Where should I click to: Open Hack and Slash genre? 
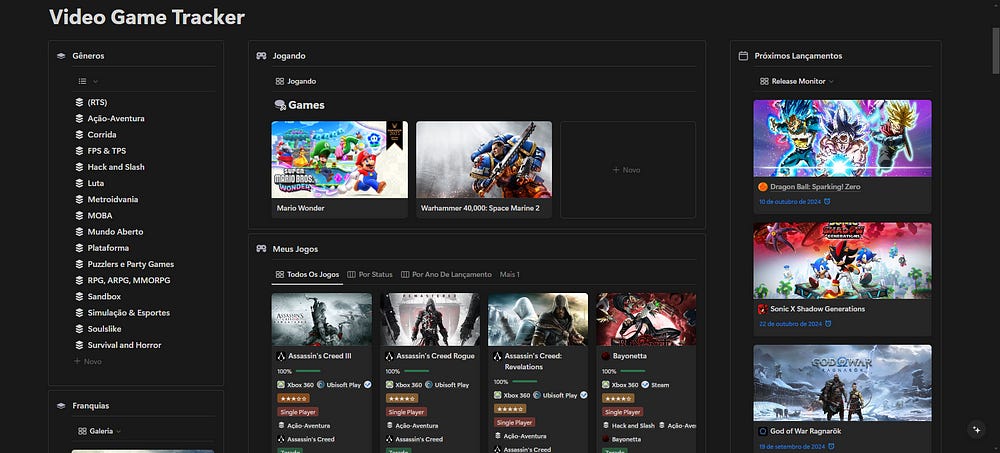click(115, 167)
